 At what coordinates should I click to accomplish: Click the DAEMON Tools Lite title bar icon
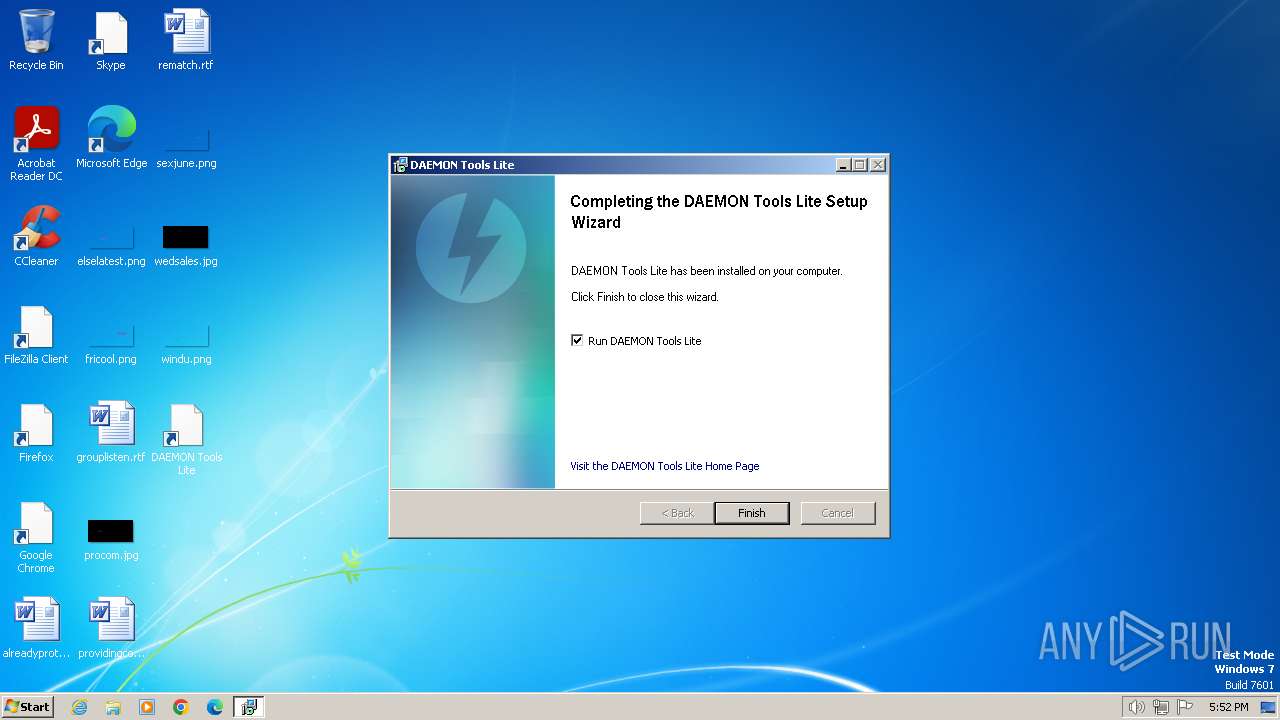pyautogui.click(x=400, y=165)
